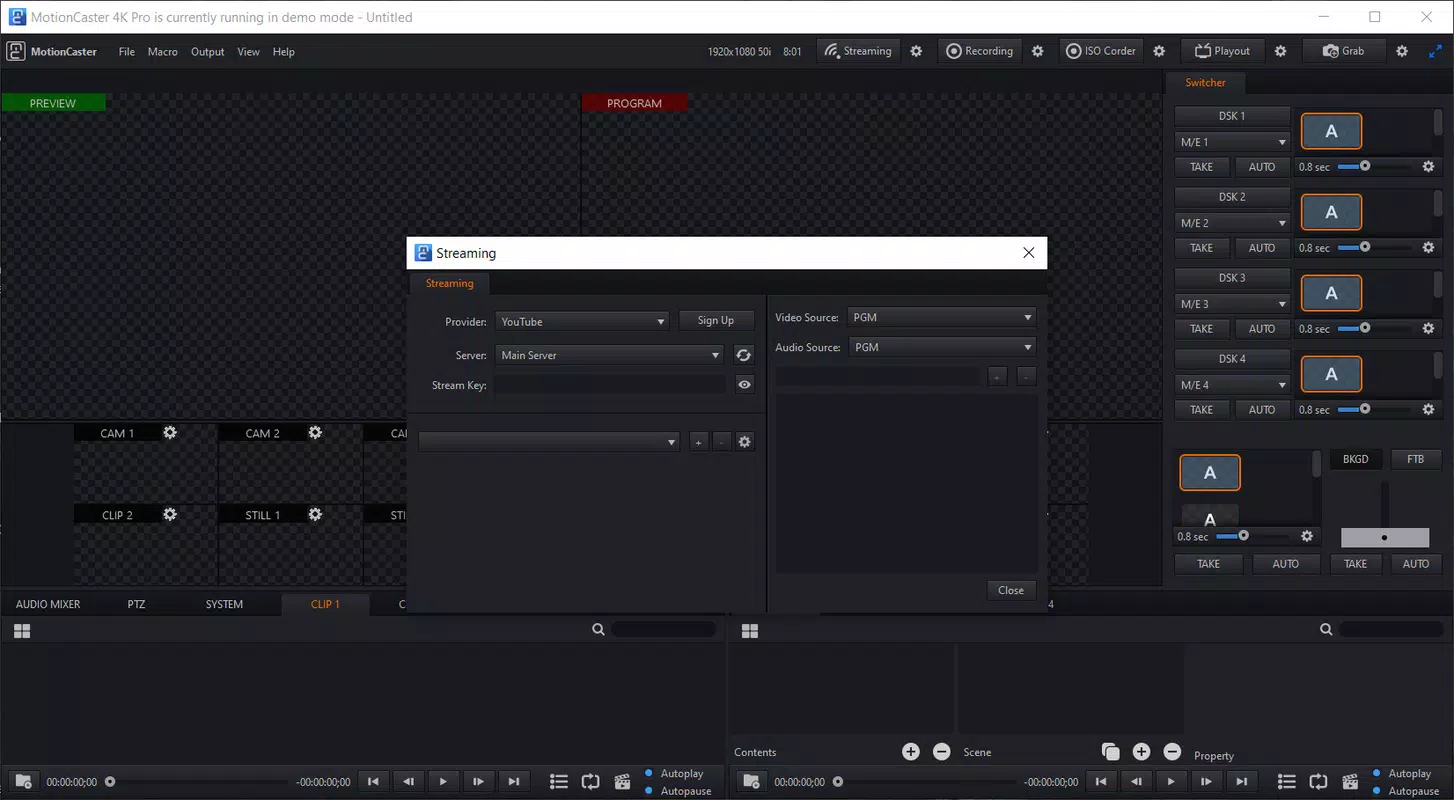Expand the Server dropdown showing Main Server
Viewport: 1454px width, 800px height.
pyautogui.click(x=609, y=355)
